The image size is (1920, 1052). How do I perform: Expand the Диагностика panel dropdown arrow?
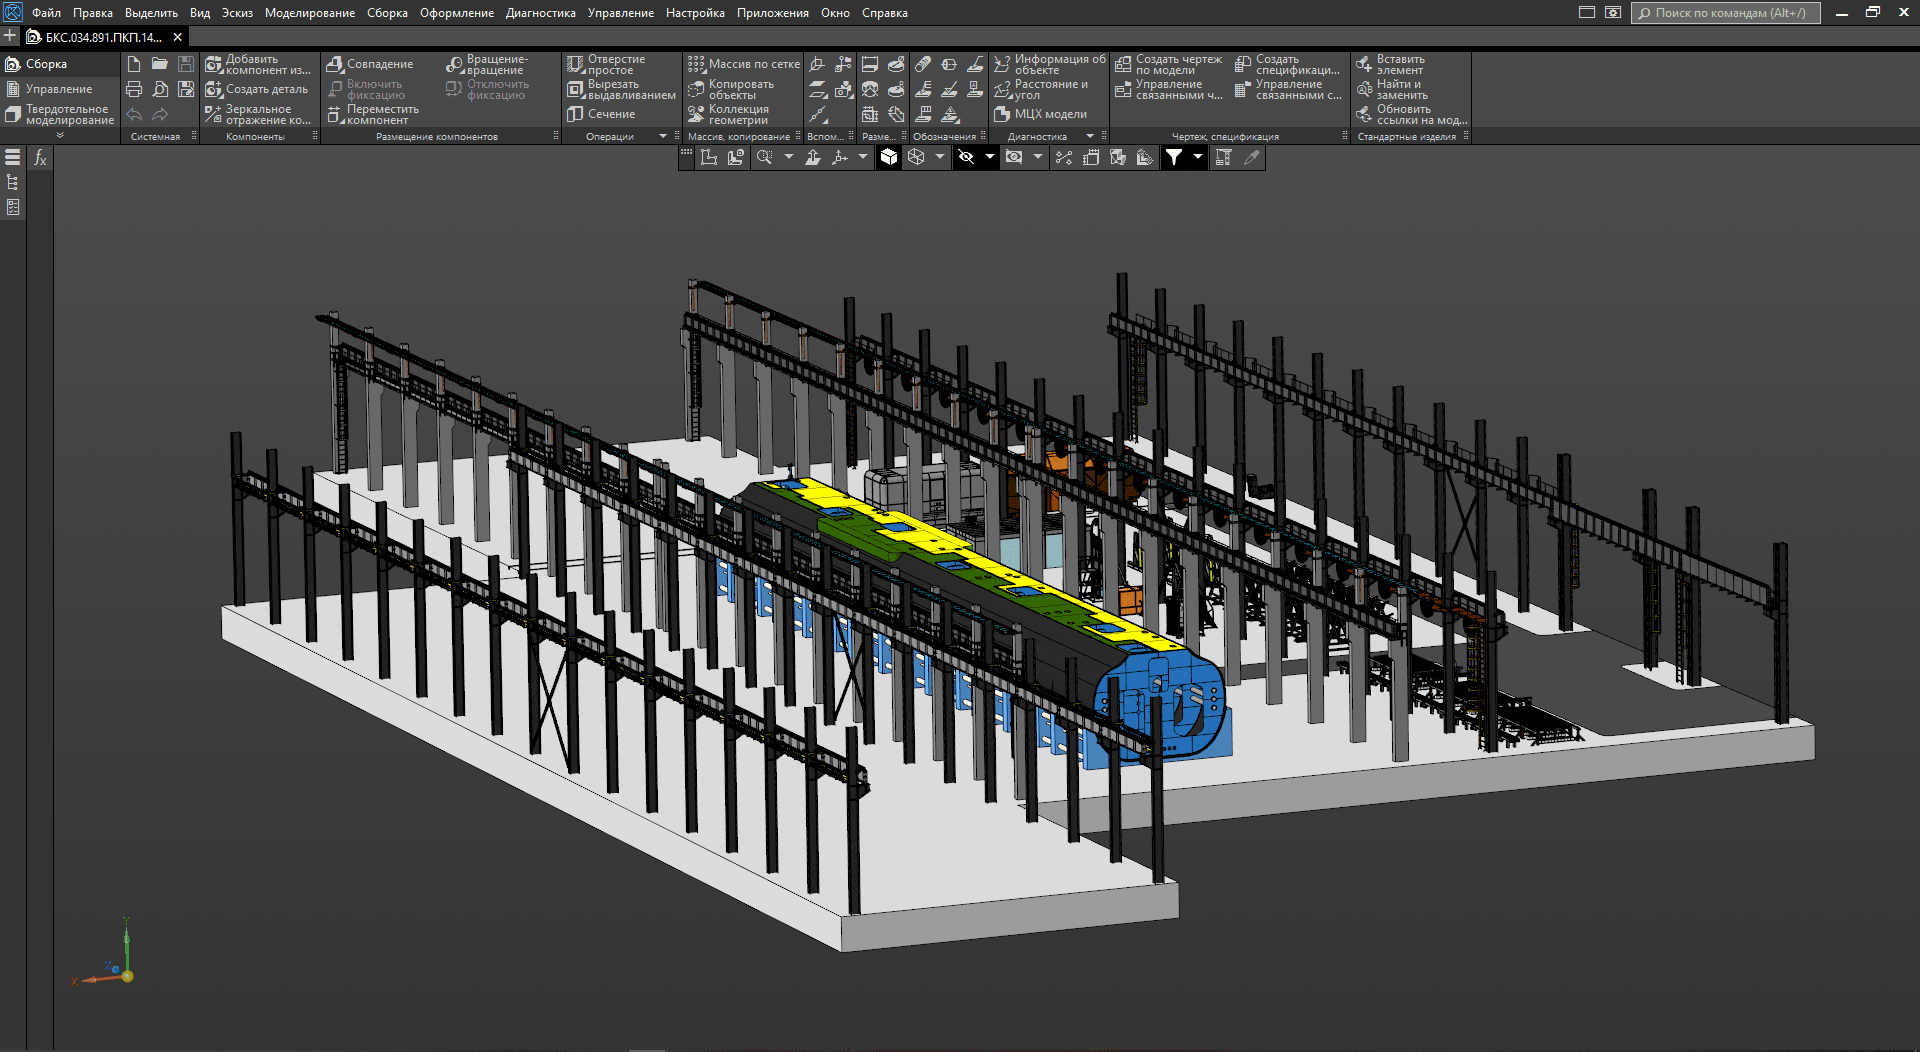click(1090, 136)
